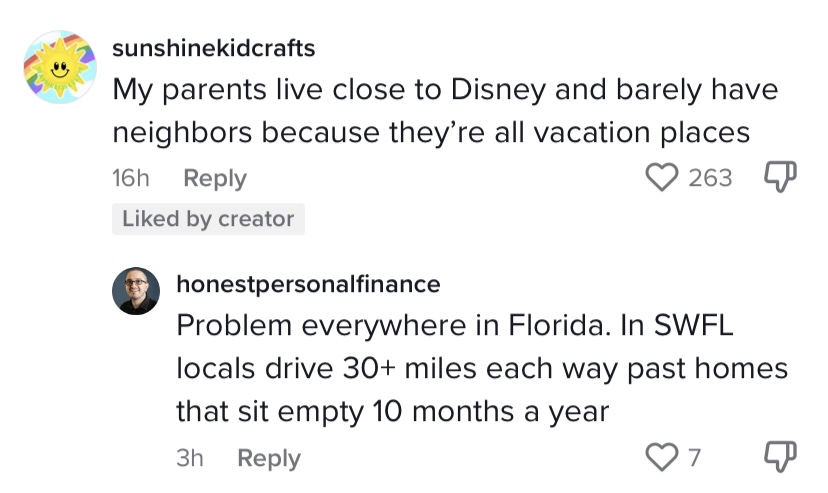Click the 3h reply timestamp

tap(190, 458)
